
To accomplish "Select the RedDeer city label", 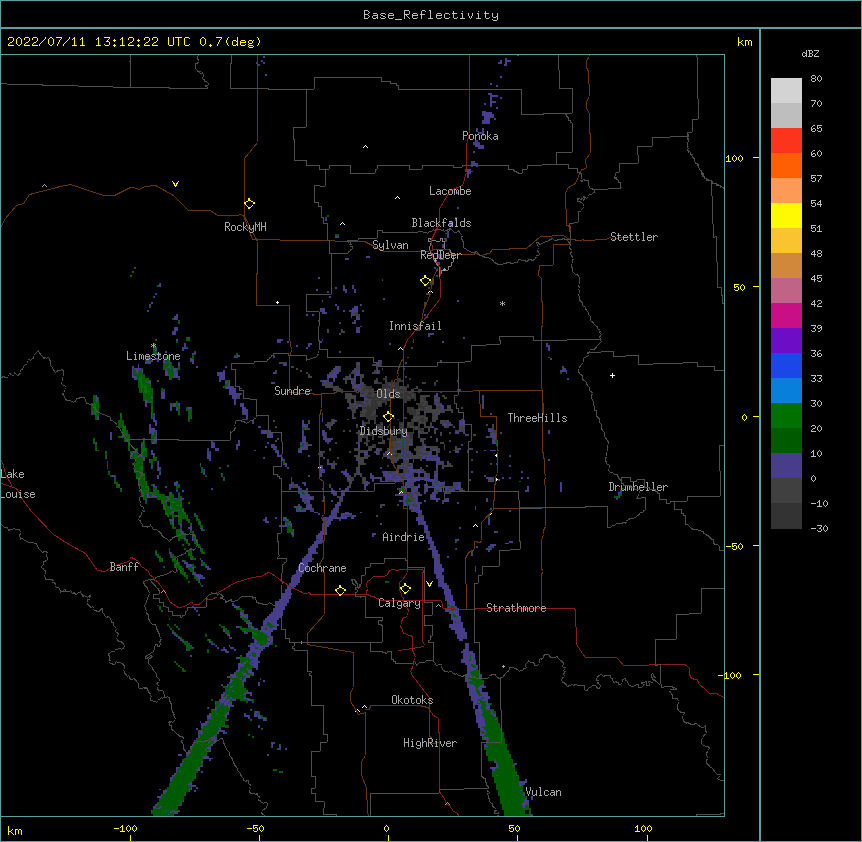I will point(440,255).
